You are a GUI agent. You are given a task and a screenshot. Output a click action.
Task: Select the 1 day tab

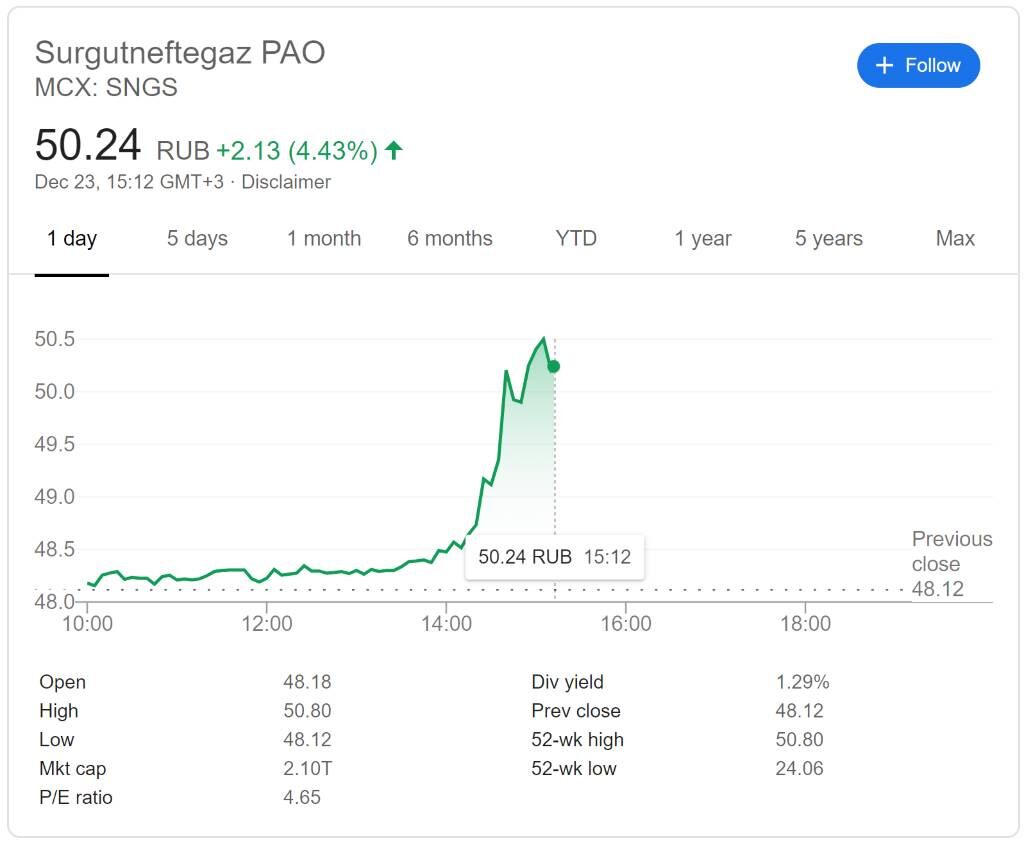[x=72, y=239]
